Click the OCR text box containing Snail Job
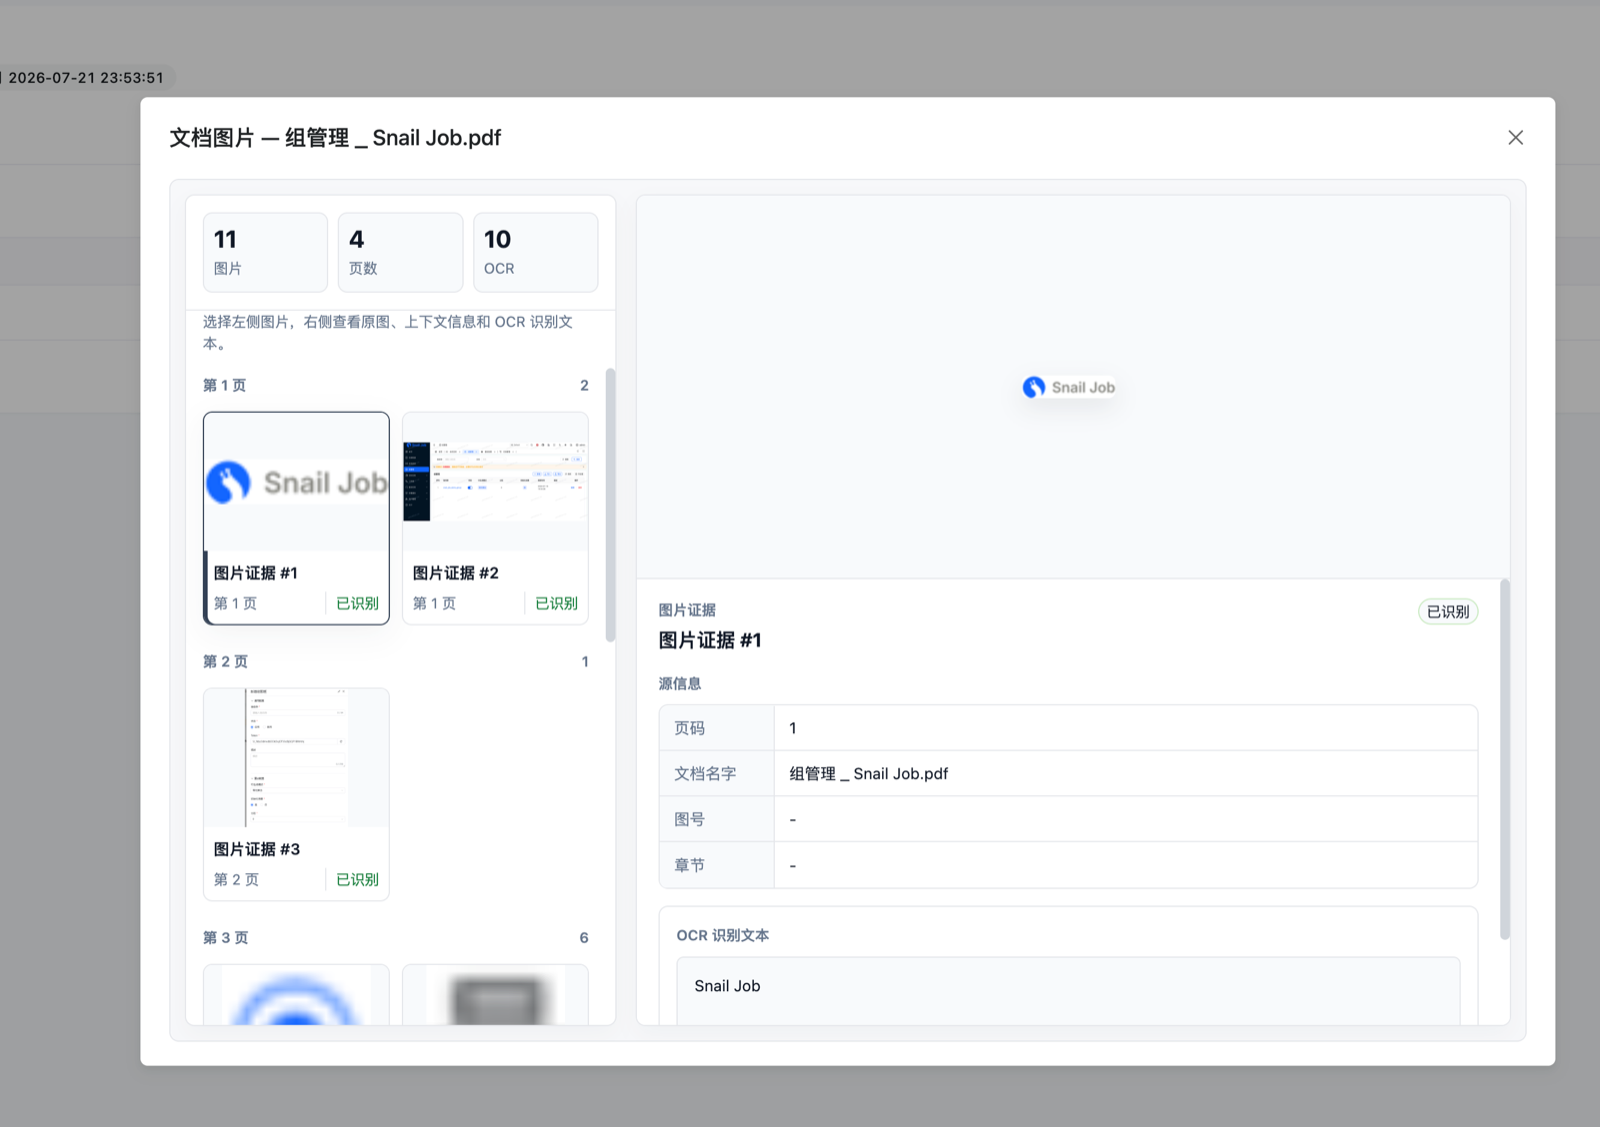This screenshot has width=1600, height=1127. point(1068,990)
